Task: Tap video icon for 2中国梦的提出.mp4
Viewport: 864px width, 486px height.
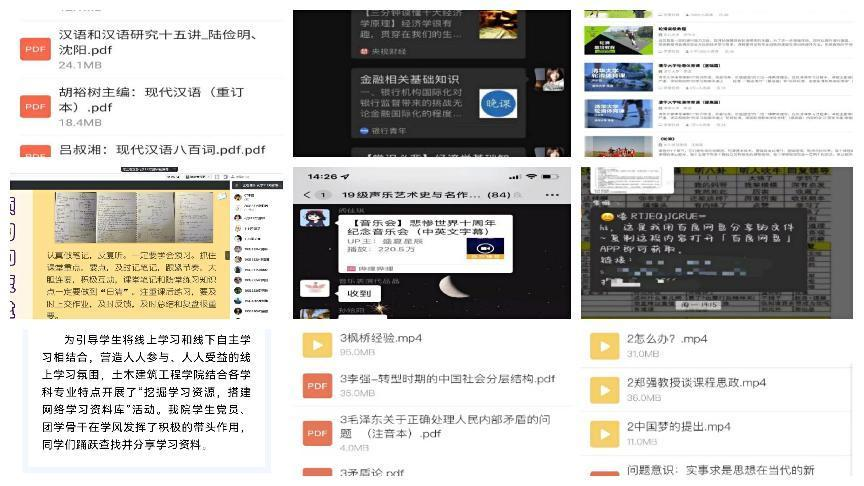Action: 604,433
